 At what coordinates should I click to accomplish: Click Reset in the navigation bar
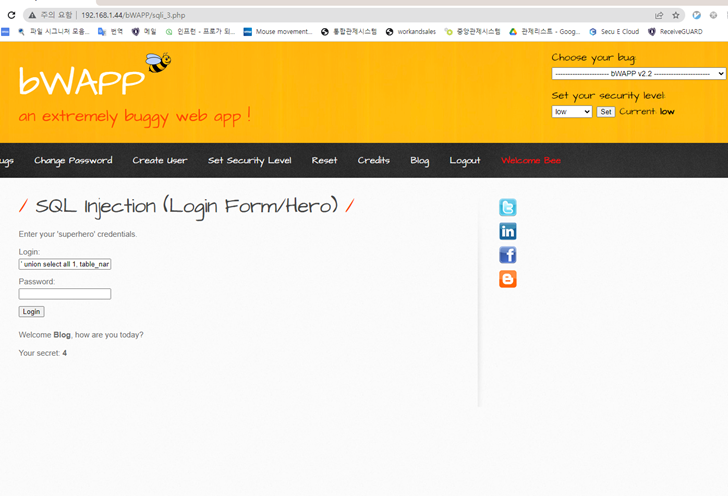[x=324, y=160]
